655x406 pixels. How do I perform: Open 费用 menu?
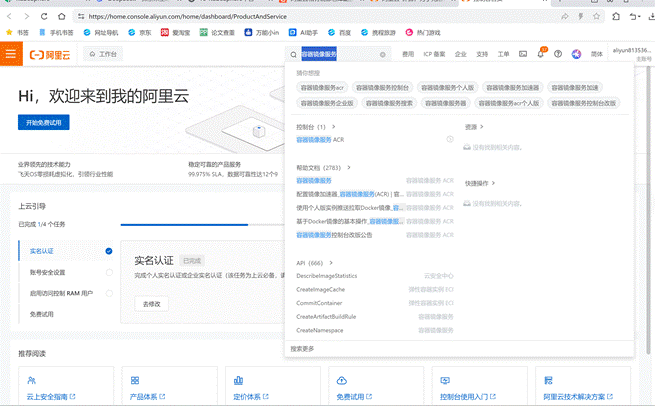point(408,54)
